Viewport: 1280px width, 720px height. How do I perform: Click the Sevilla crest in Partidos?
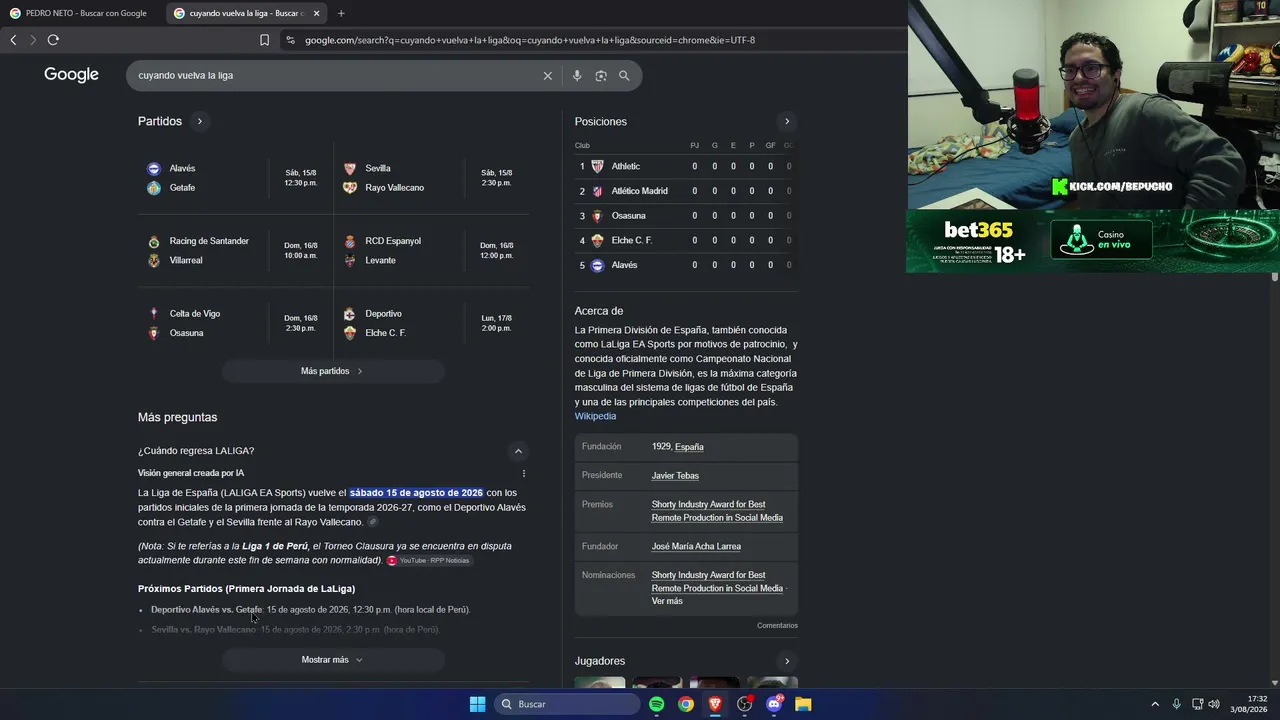click(x=350, y=169)
